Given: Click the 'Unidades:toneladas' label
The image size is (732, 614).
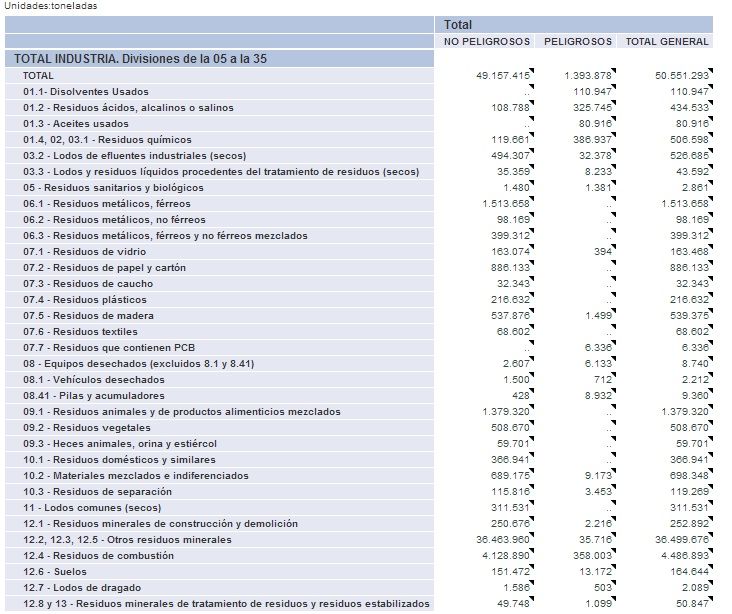Looking at the screenshot, I should pos(51,6).
